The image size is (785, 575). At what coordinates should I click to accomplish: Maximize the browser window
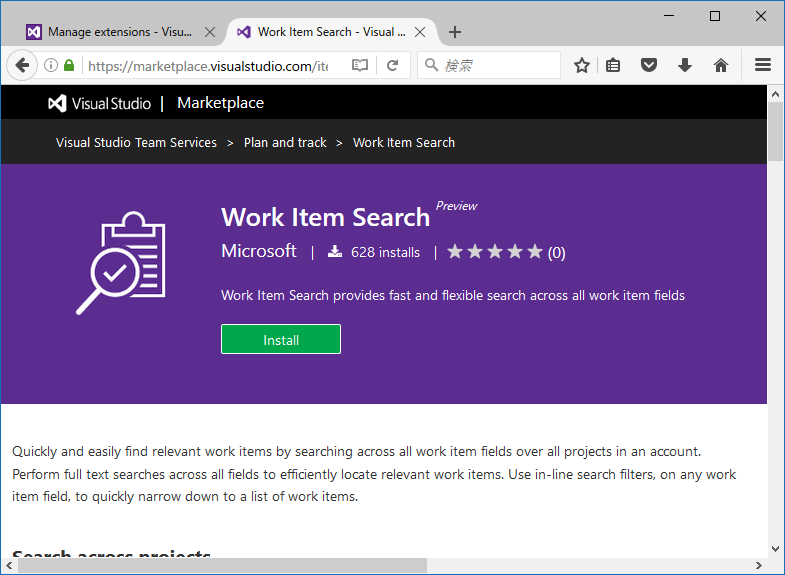[715, 16]
